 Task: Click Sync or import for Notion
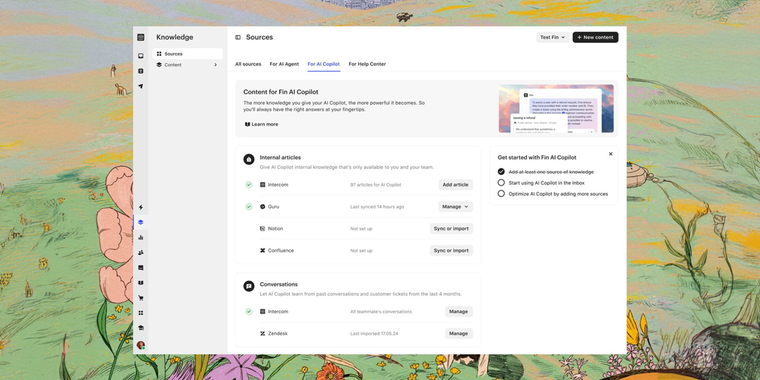click(451, 228)
